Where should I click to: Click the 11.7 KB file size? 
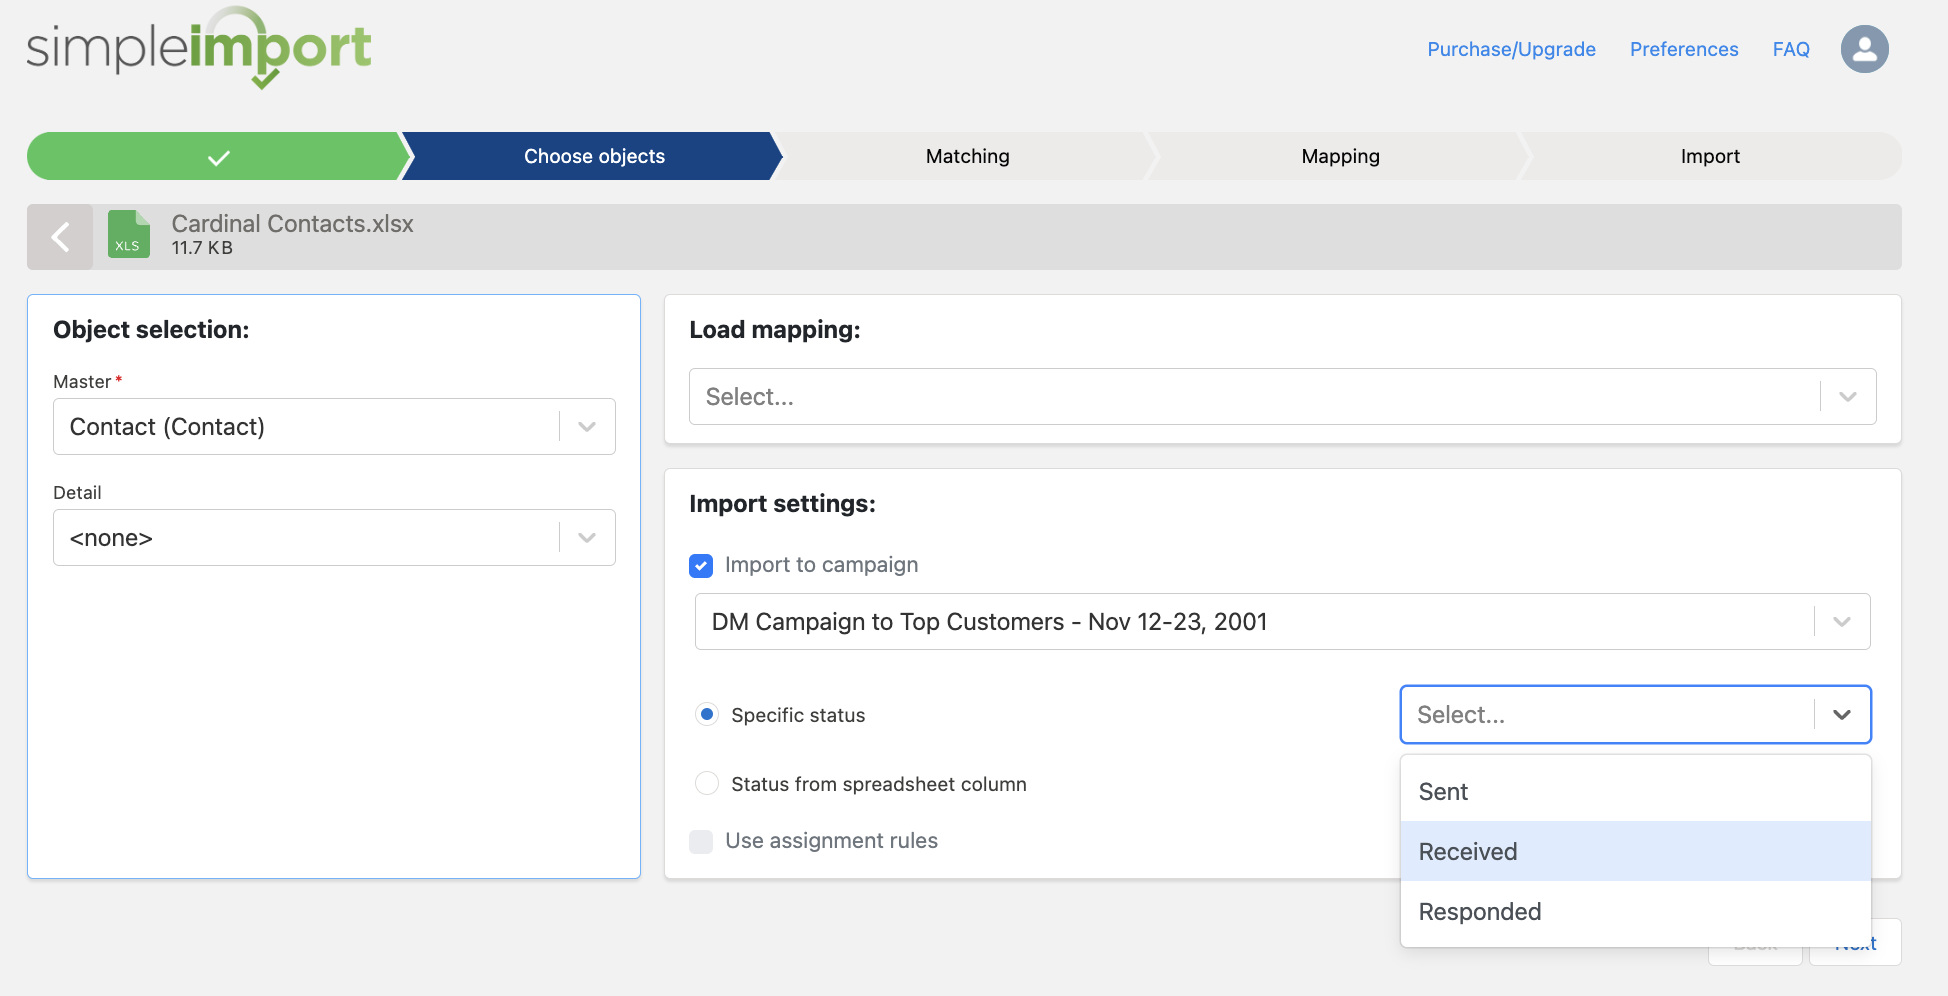pyautogui.click(x=202, y=248)
